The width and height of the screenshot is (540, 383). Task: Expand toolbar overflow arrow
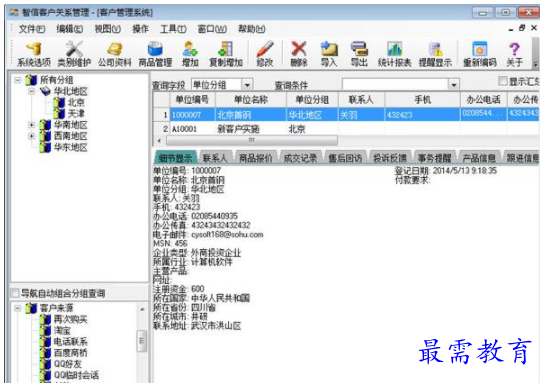click(535, 64)
